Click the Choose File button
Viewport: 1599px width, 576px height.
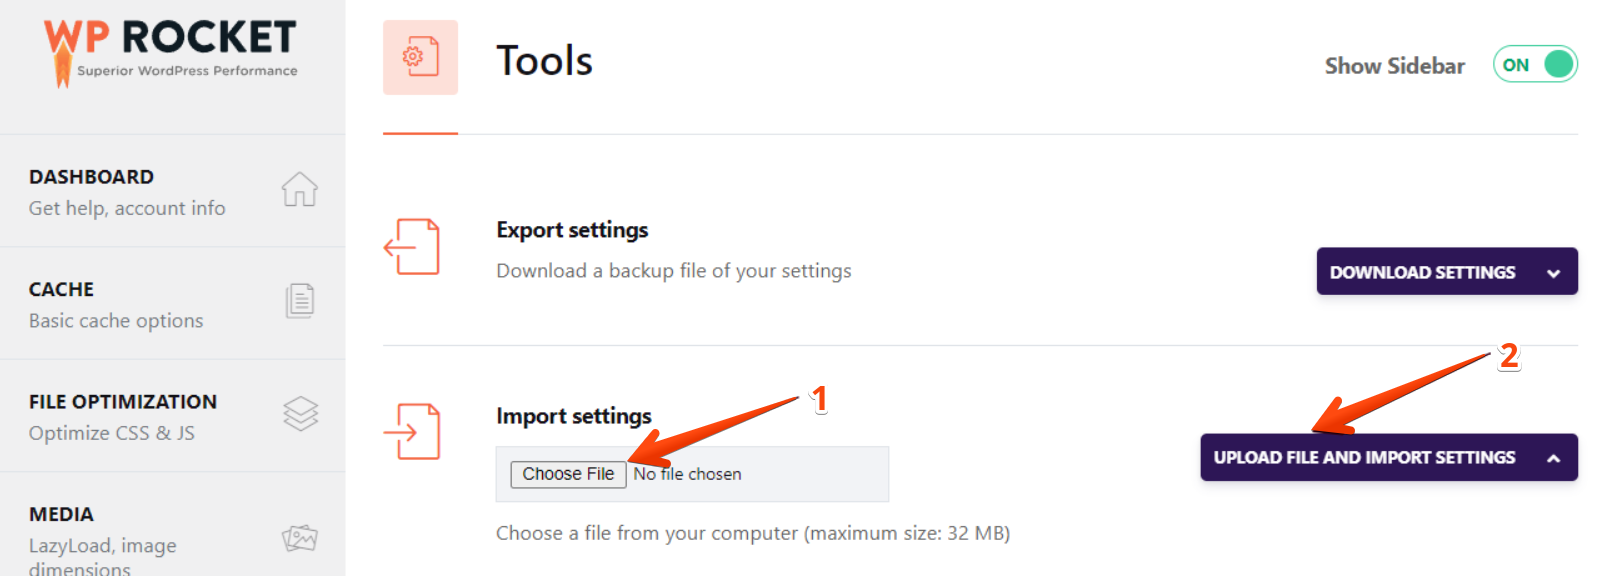coord(568,474)
